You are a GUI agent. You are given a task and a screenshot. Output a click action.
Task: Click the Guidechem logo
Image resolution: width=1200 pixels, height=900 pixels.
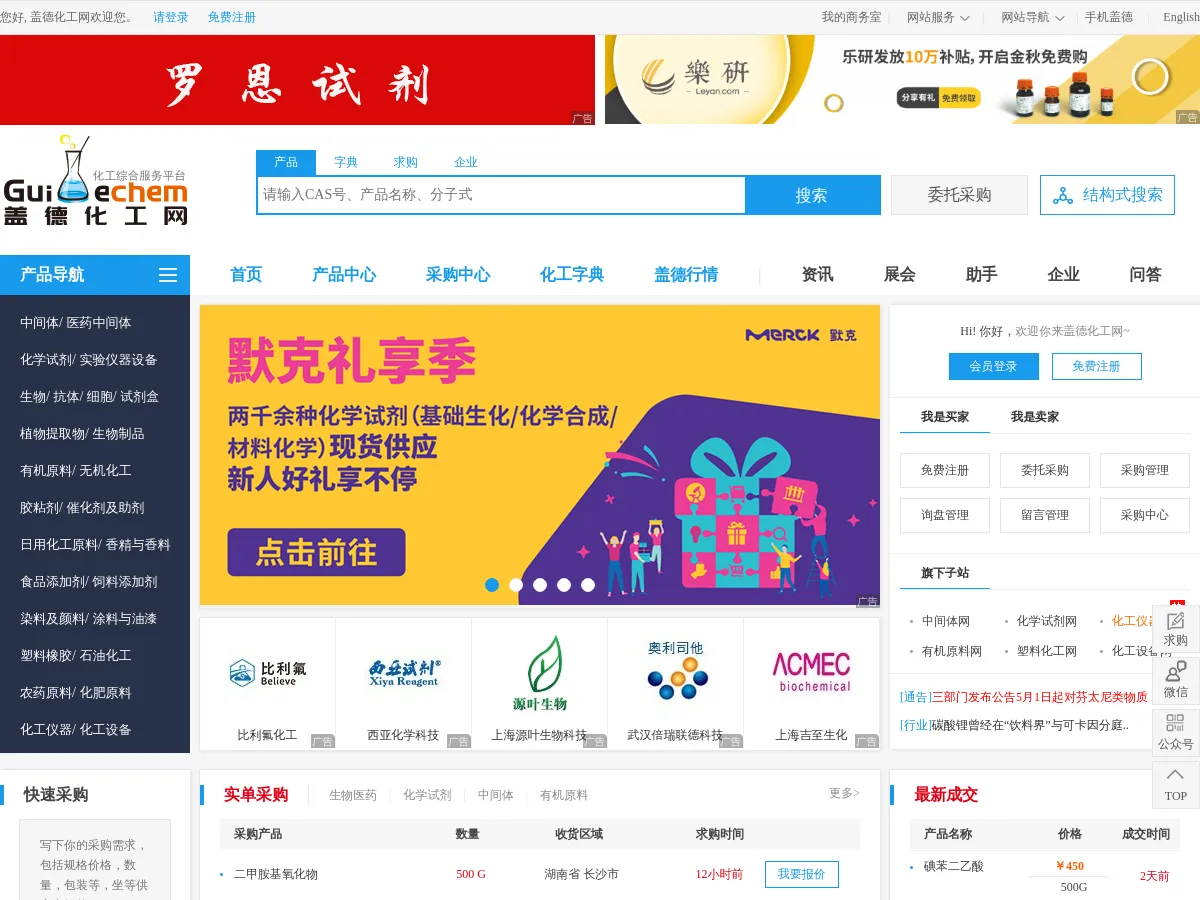[95, 180]
